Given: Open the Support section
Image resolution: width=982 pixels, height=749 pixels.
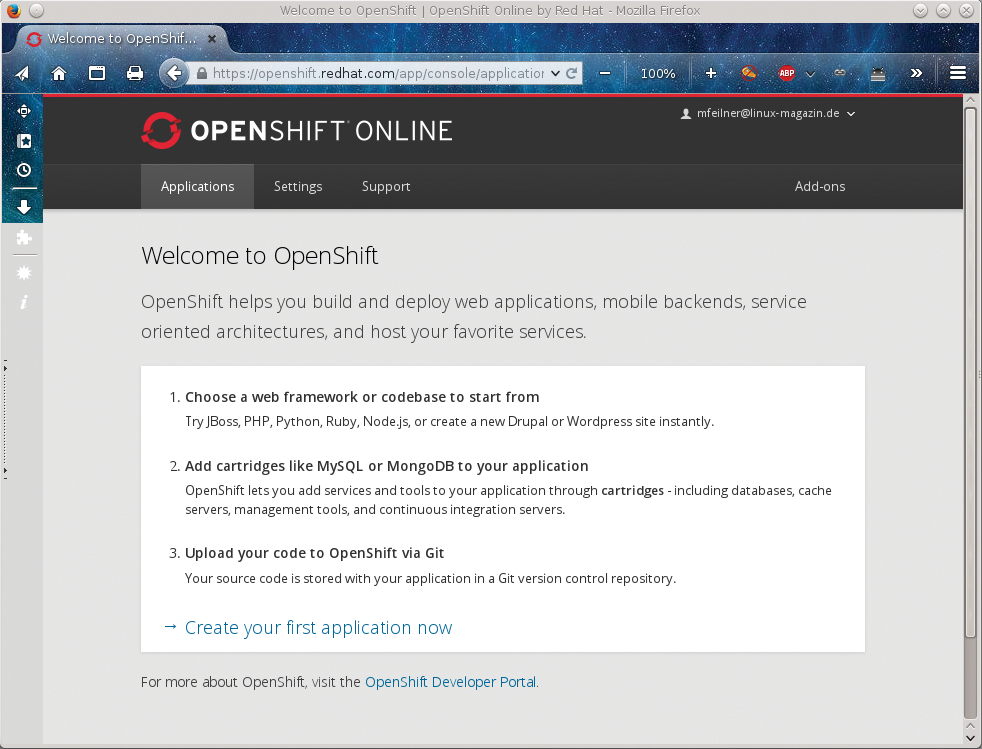Looking at the screenshot, I should 386,186.
